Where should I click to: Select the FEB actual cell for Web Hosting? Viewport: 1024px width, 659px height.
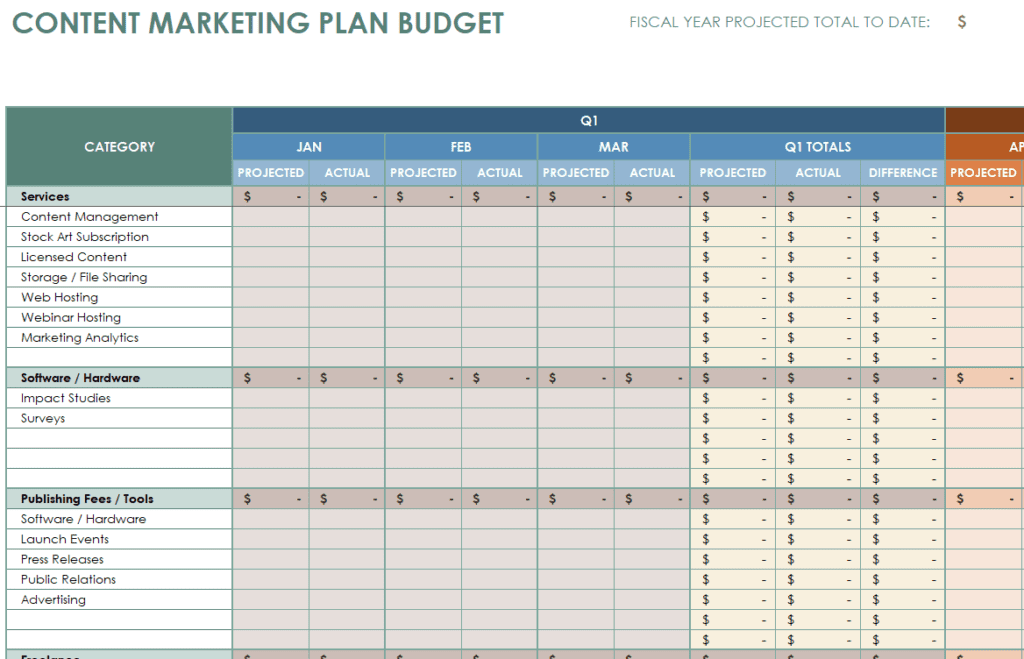pos(500,298)
